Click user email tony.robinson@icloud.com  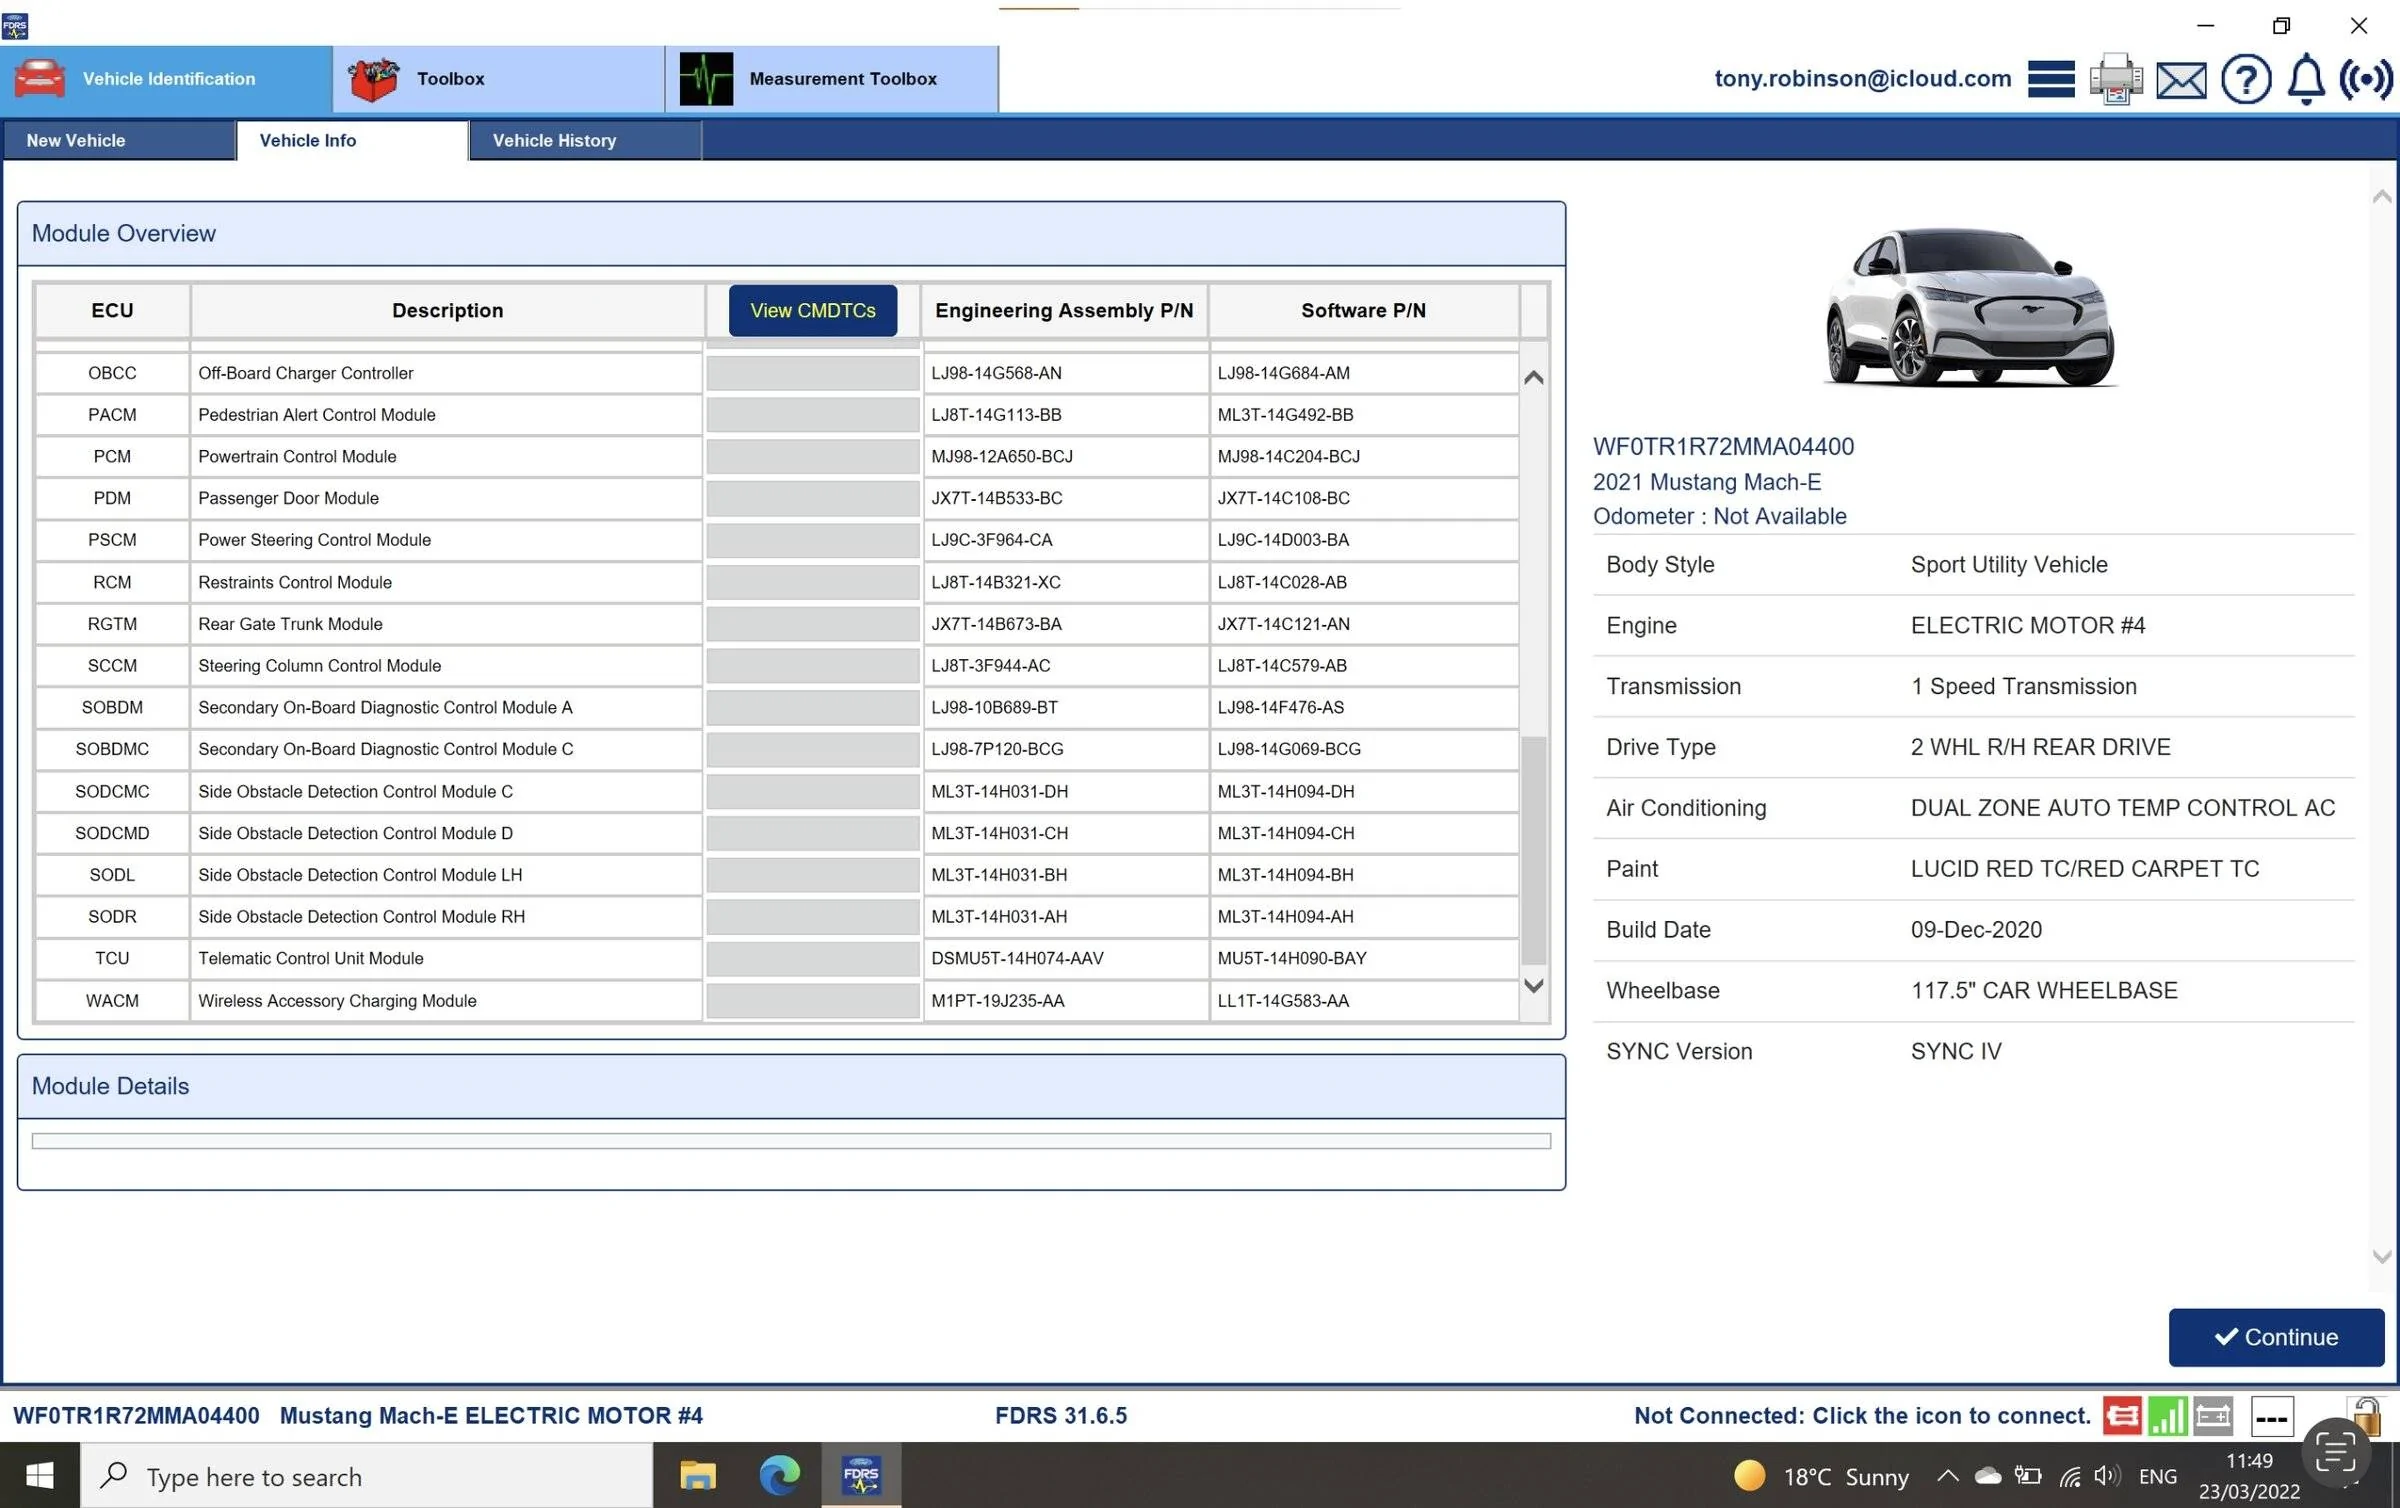pos(1863,79)
